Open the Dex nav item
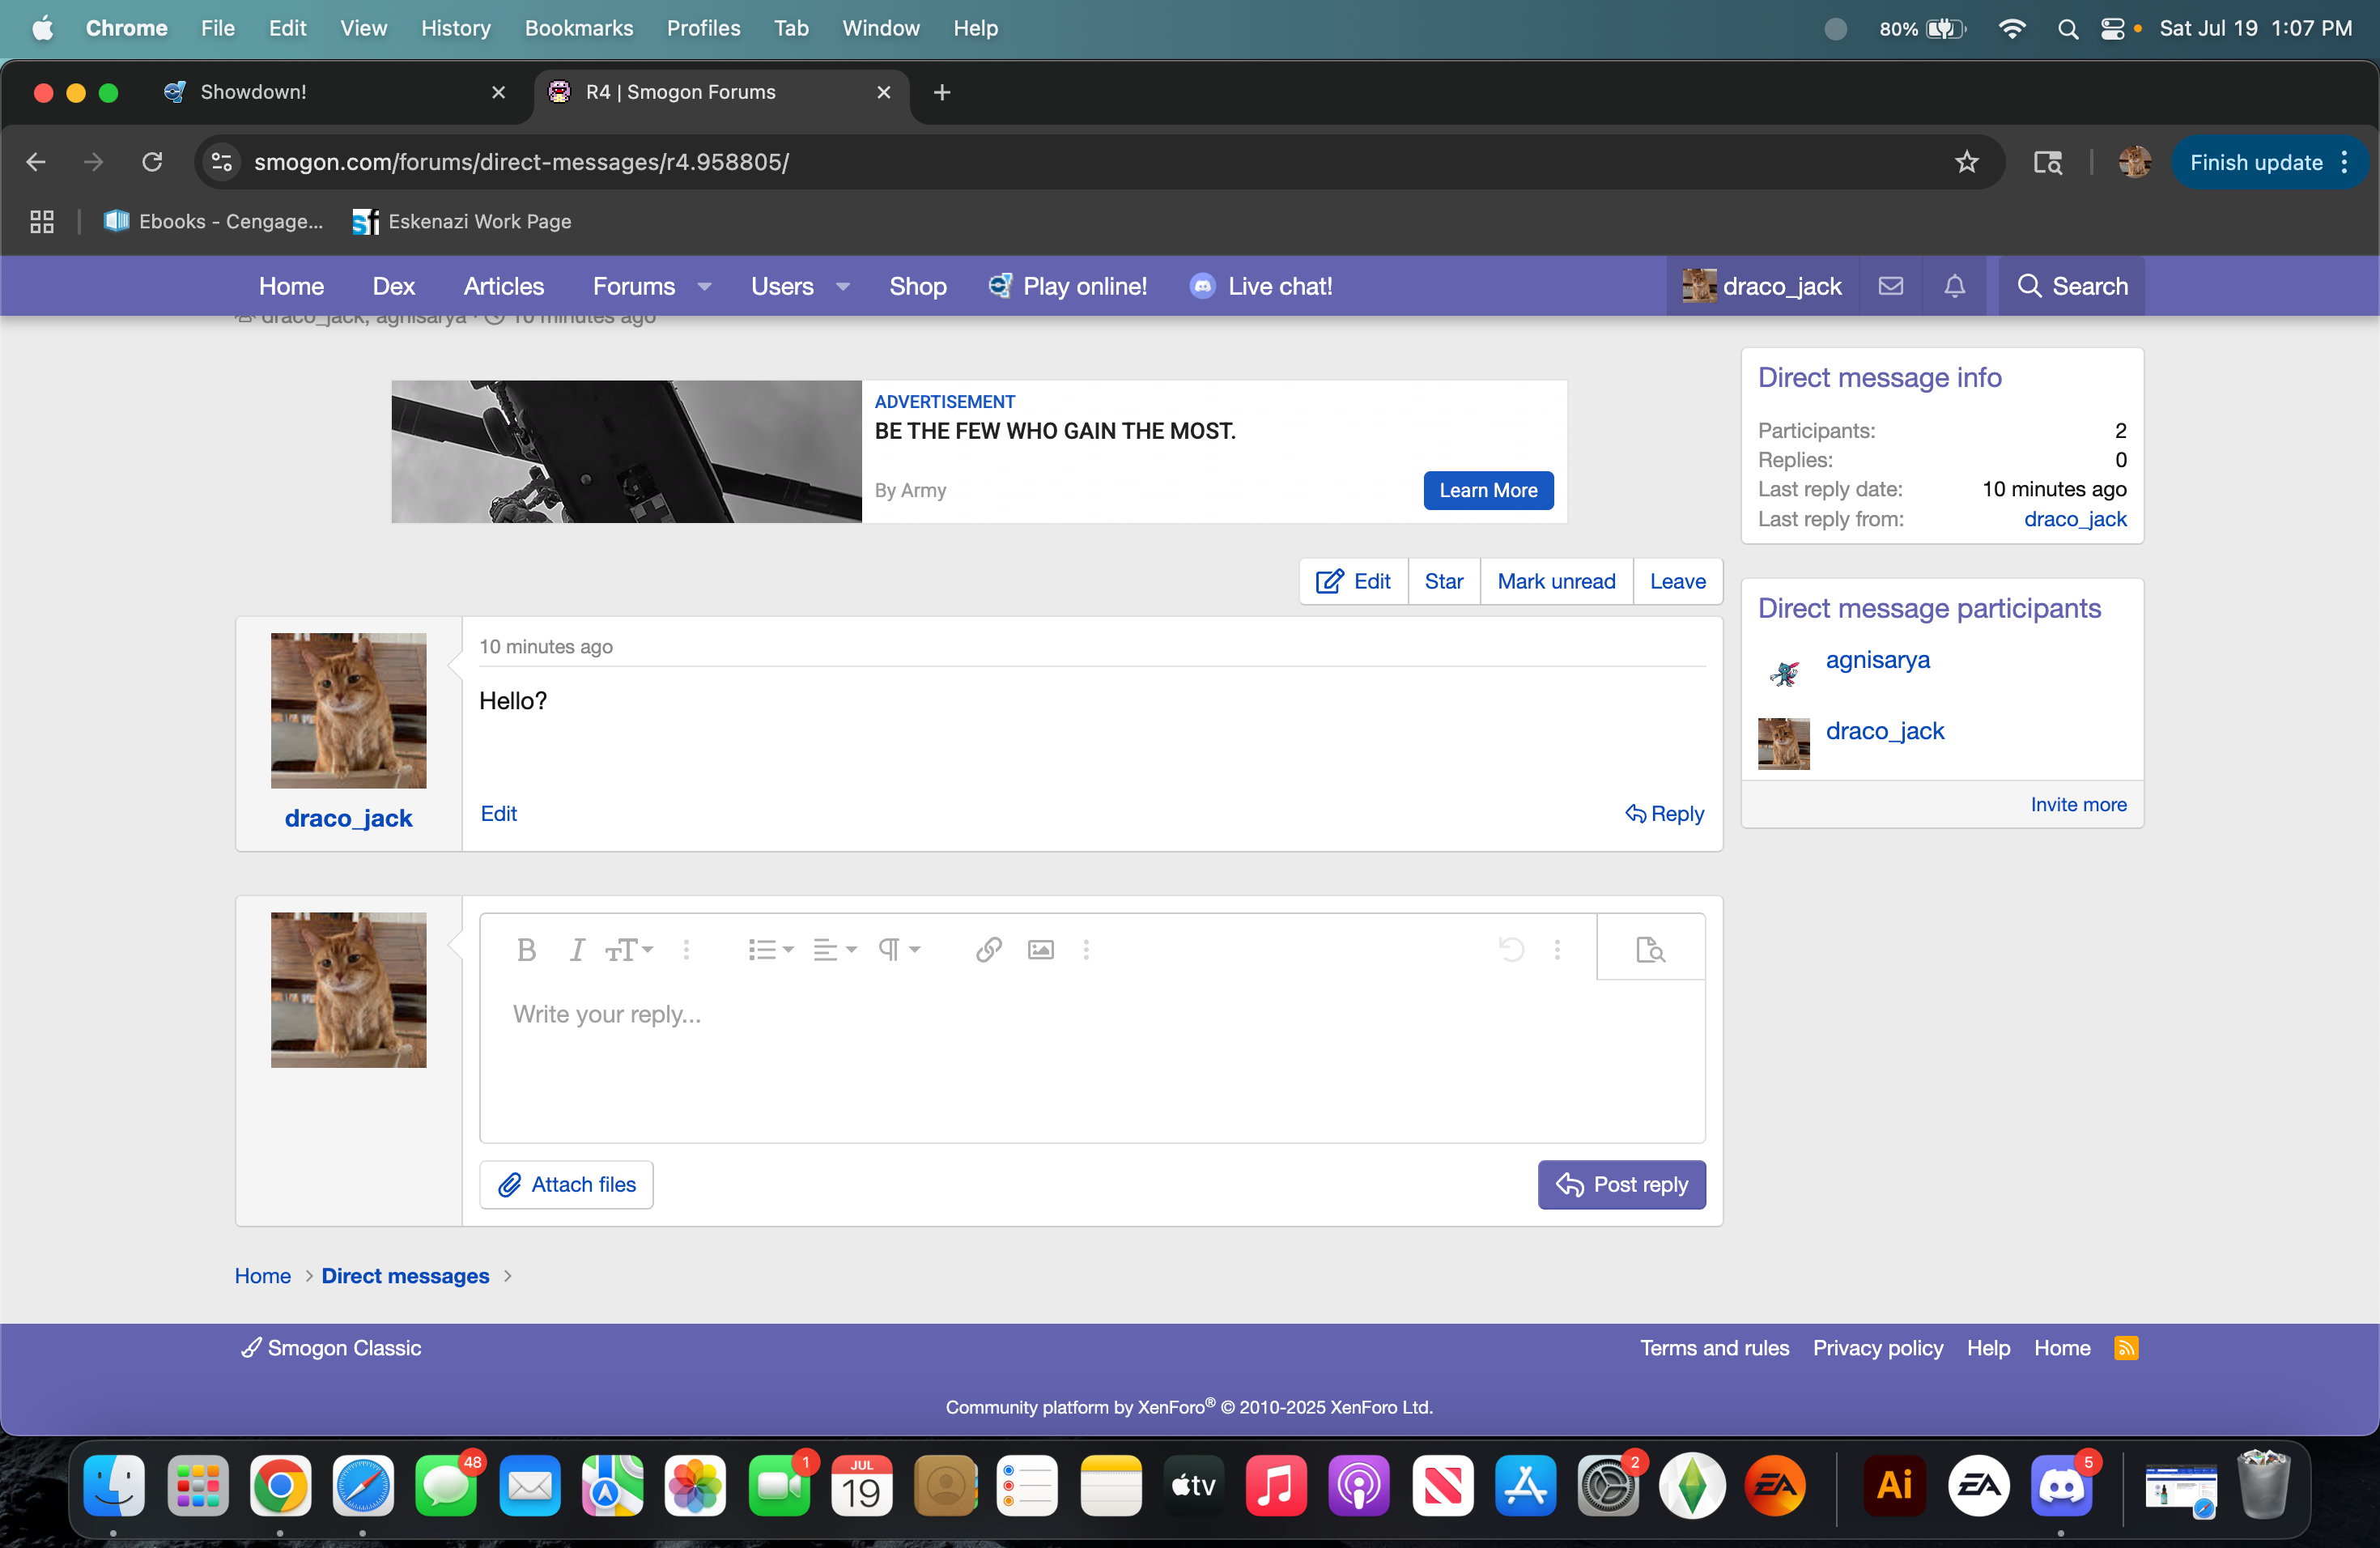The image size is (2380, 1548). coord(393,286)
